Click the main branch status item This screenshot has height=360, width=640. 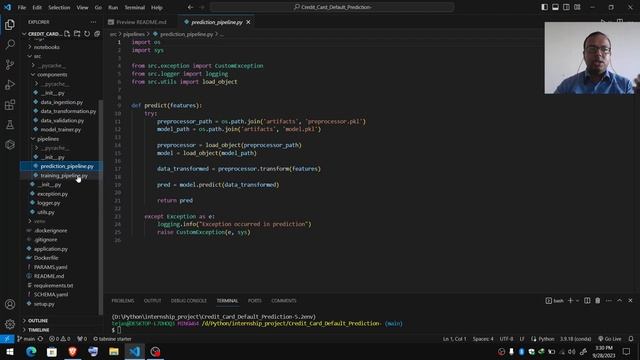tap(26, 339)
